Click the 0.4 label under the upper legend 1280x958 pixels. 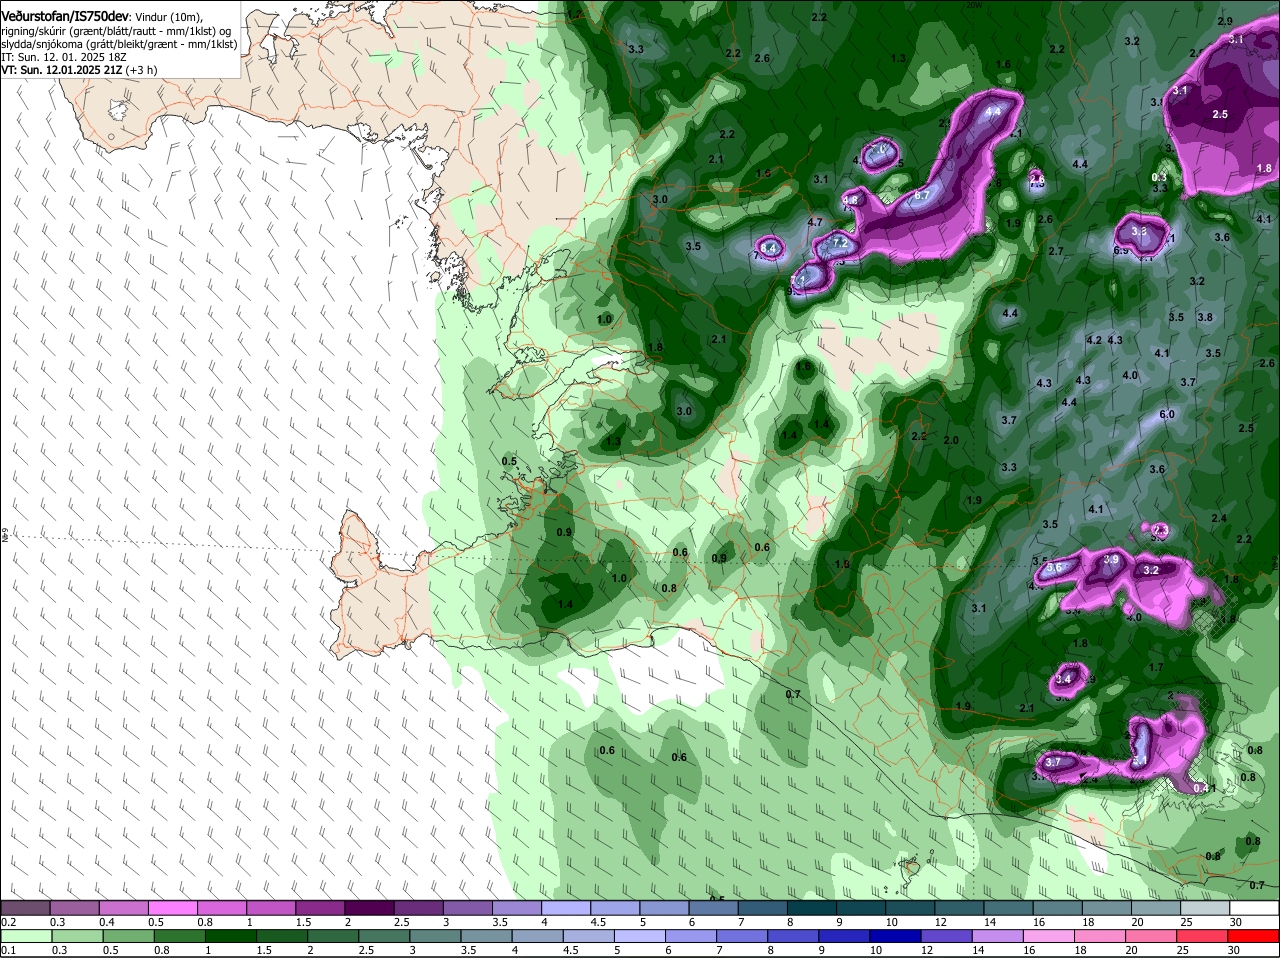coord(107,922)
